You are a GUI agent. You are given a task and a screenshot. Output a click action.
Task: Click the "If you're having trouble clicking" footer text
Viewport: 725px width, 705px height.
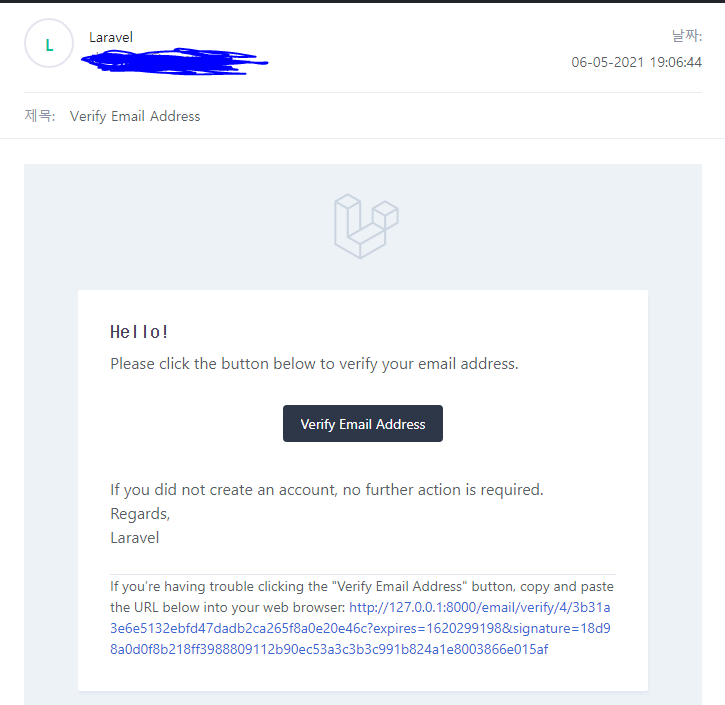362,586
